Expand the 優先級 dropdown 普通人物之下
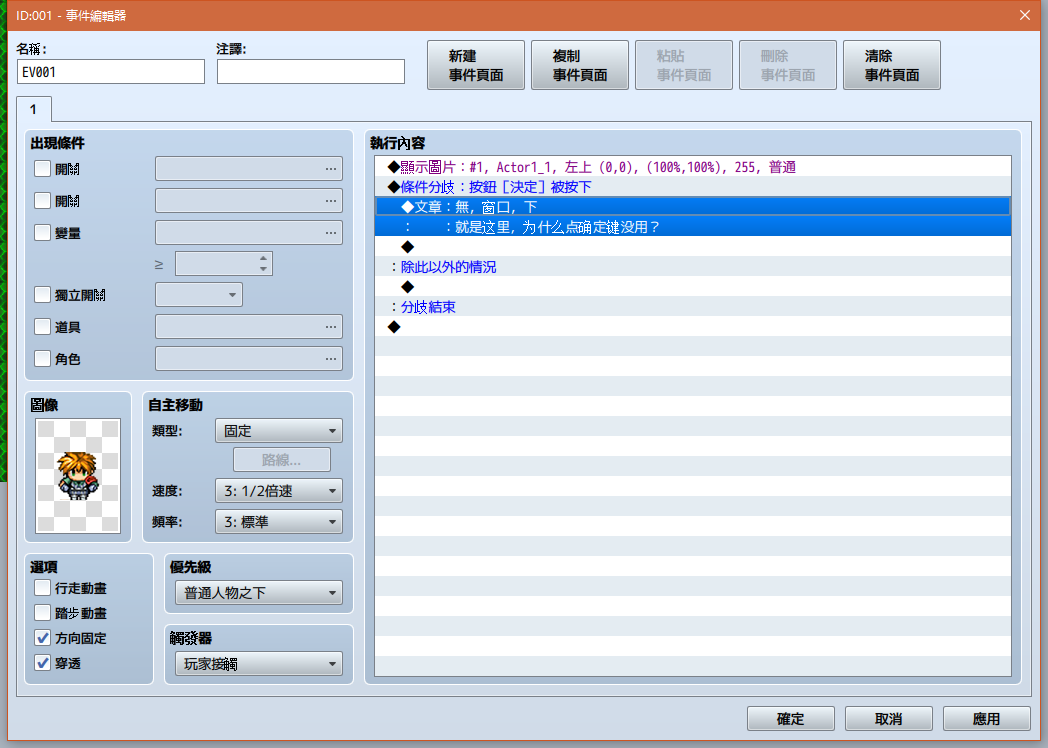The image size is (1048, 748). (259, 593)
